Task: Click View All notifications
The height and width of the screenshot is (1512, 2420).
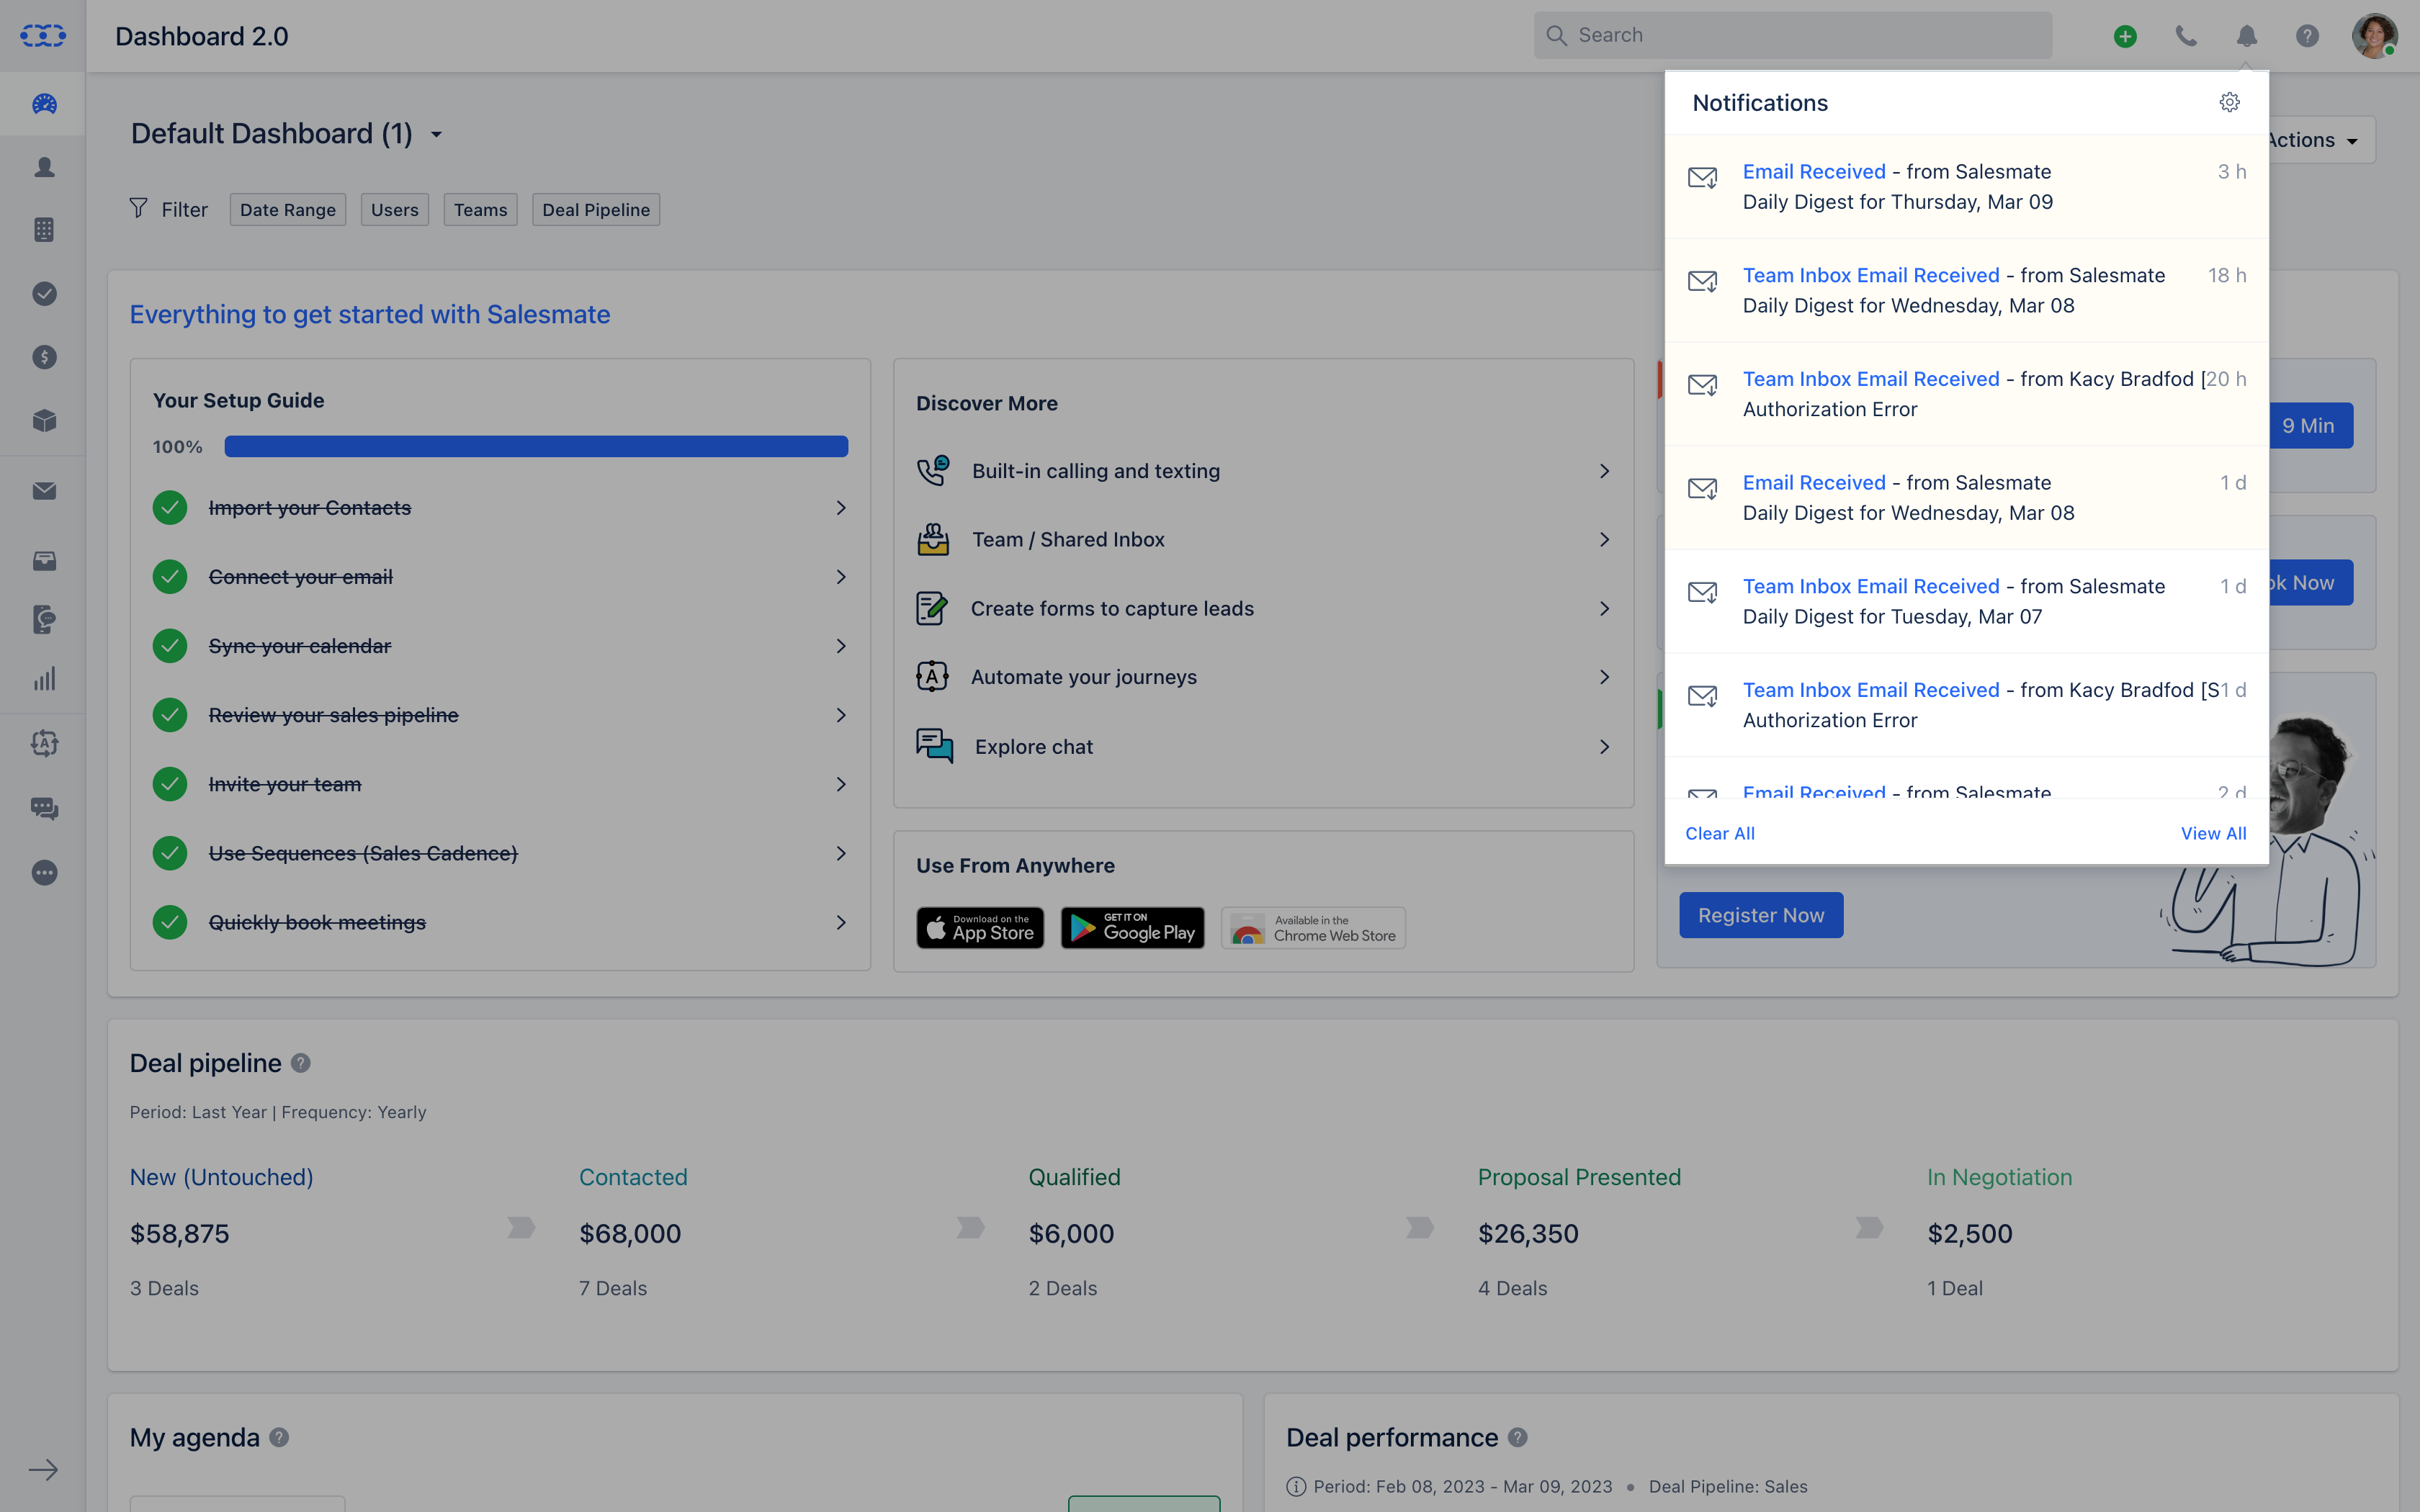Action: point(2213,834)
